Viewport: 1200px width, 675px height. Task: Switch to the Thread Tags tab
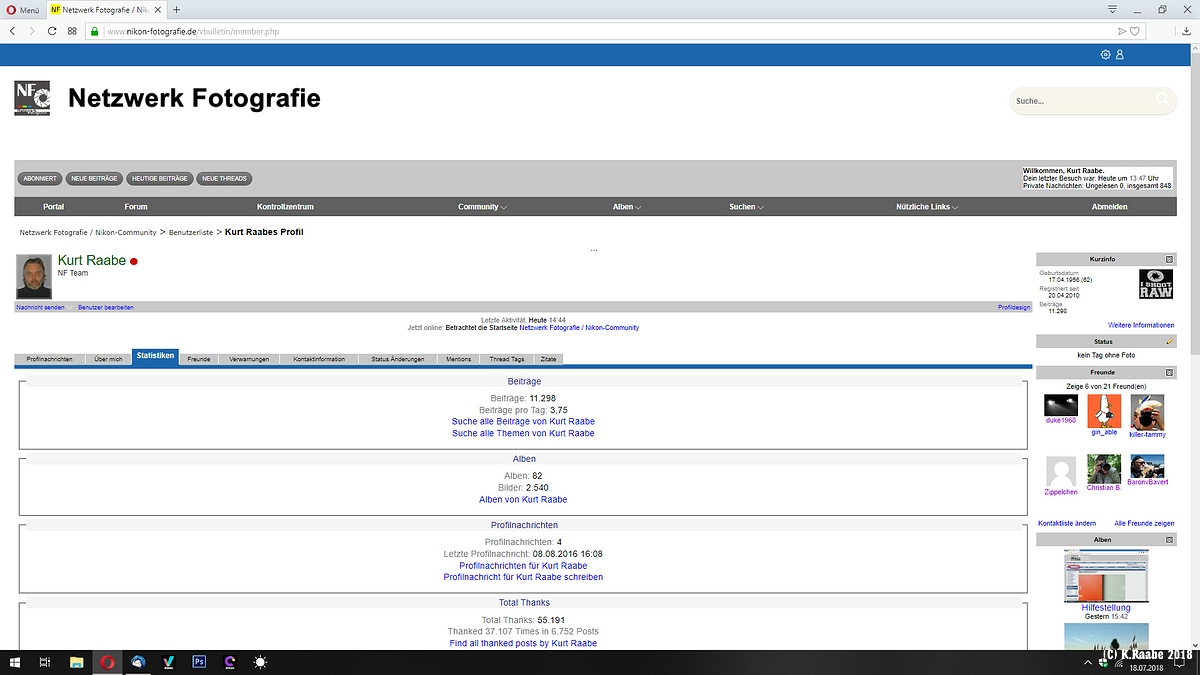(507, 359)
